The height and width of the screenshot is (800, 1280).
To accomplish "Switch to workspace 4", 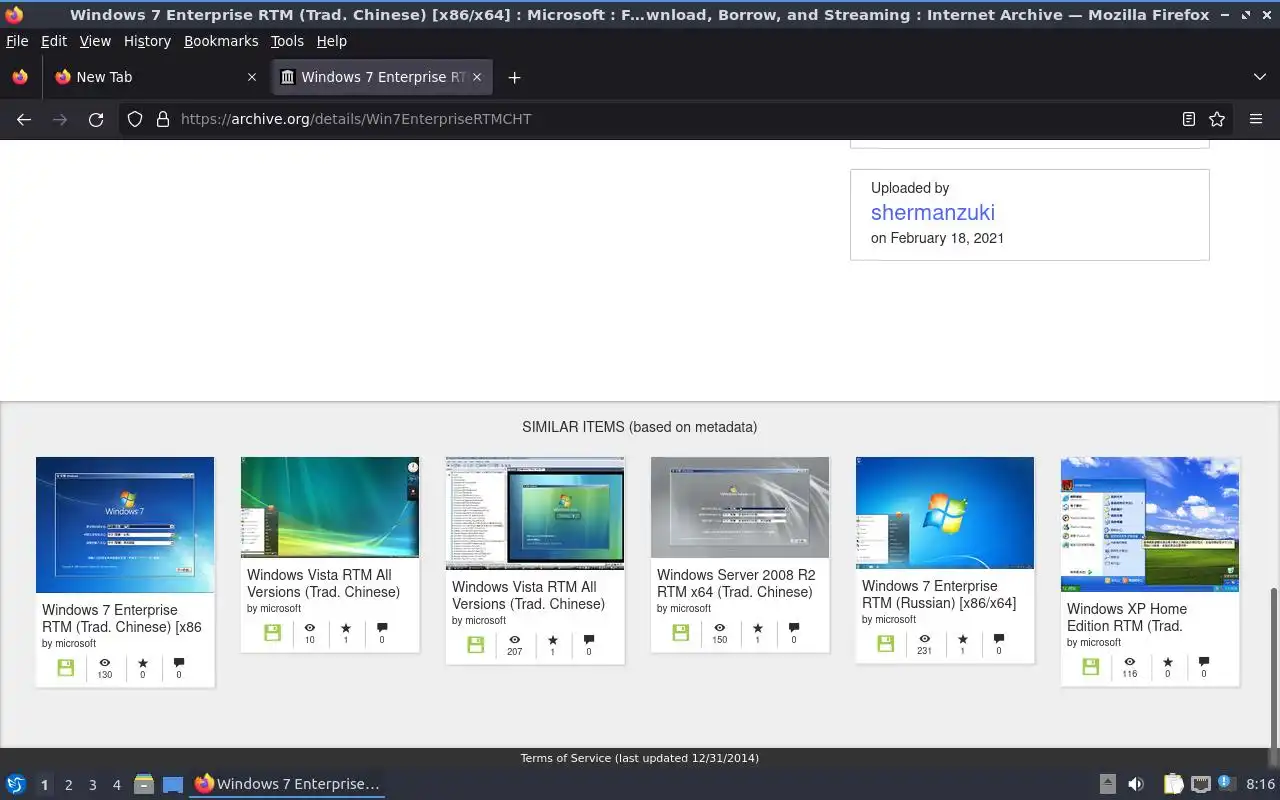I will pyautogui.click(x=116, y=785).
